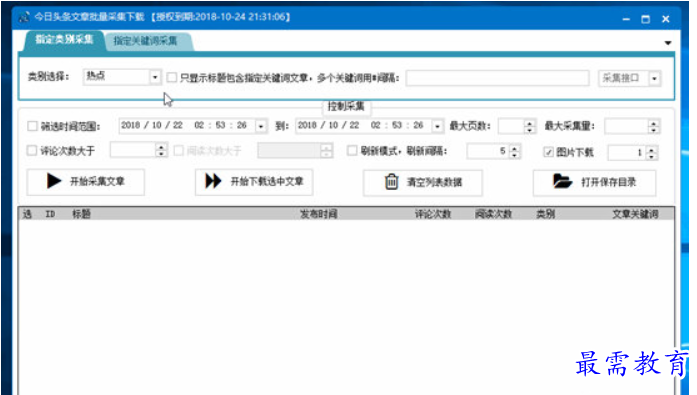Toggle the 刷新模式 checkbox

pyautogui.click(x=352, y=151)
